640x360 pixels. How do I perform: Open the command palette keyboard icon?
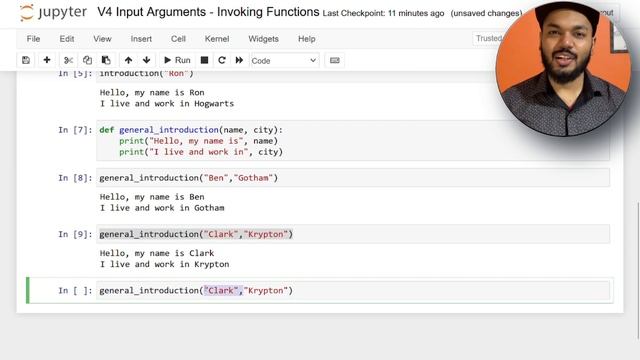tap(334, 60)
